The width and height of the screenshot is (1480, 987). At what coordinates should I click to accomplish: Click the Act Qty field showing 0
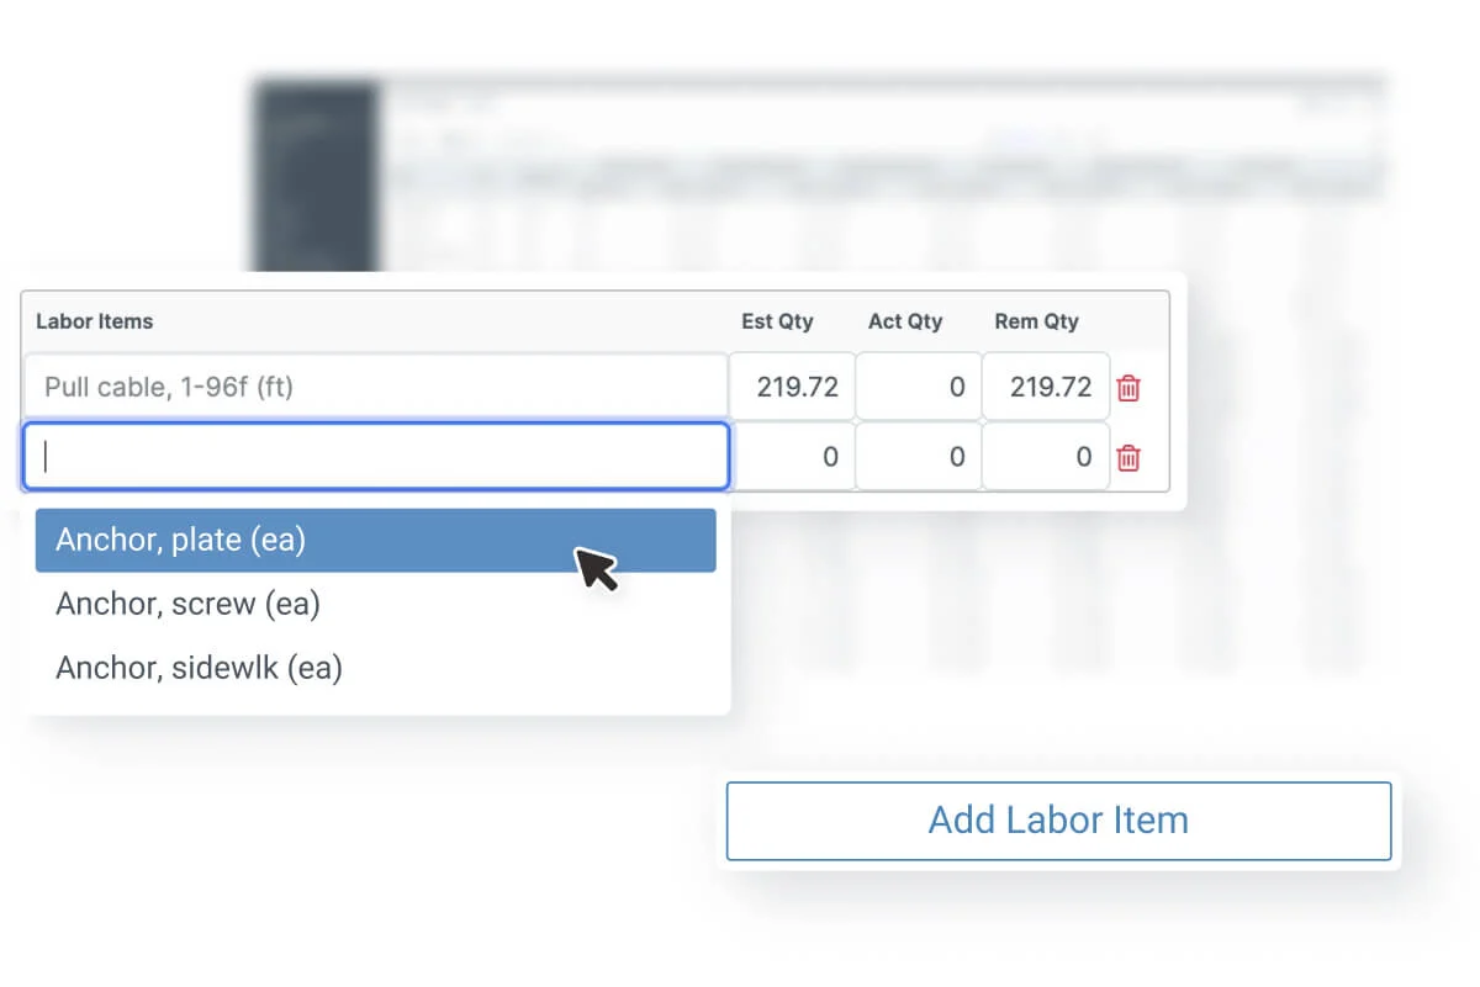917,387
